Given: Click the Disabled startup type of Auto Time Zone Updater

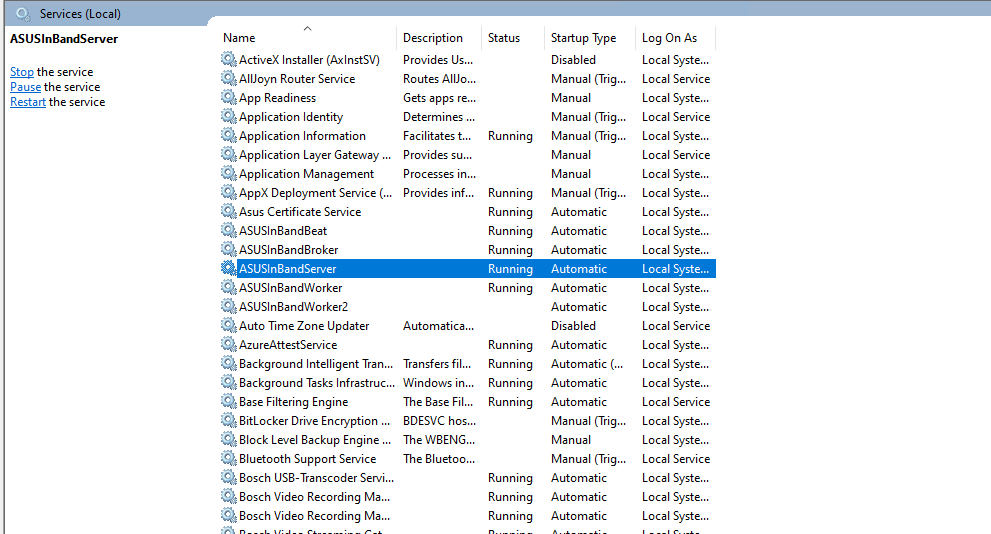Looking at the screenshot, I should tap(573, 326).
